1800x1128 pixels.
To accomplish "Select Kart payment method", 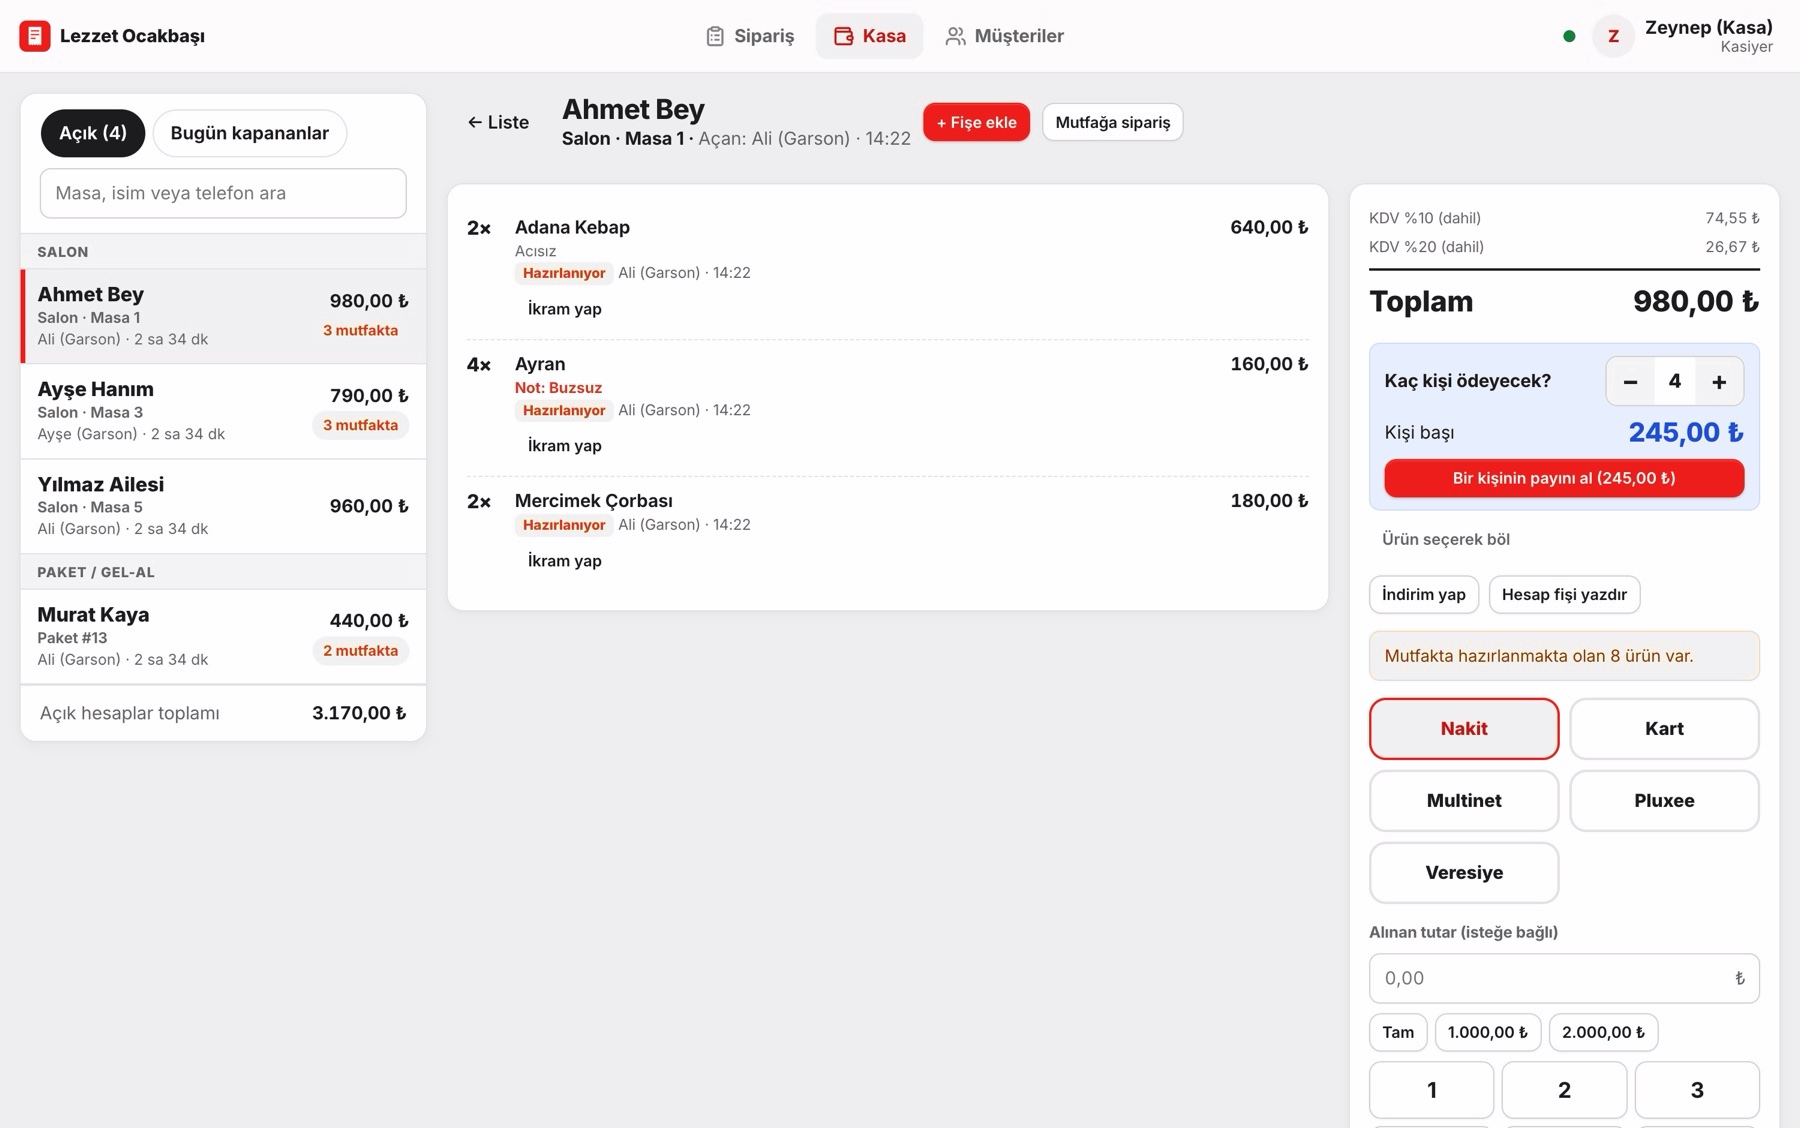I will coord(1664,729).
